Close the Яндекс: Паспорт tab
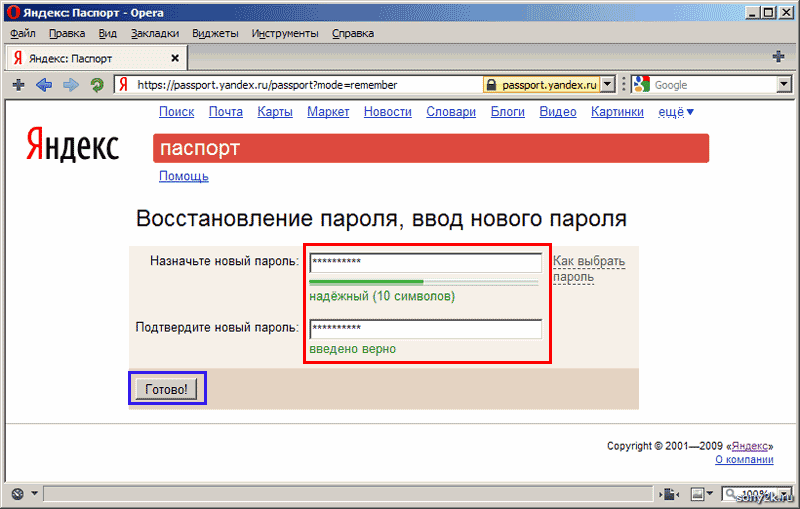 pyautogui.click(x=175, y=58)
